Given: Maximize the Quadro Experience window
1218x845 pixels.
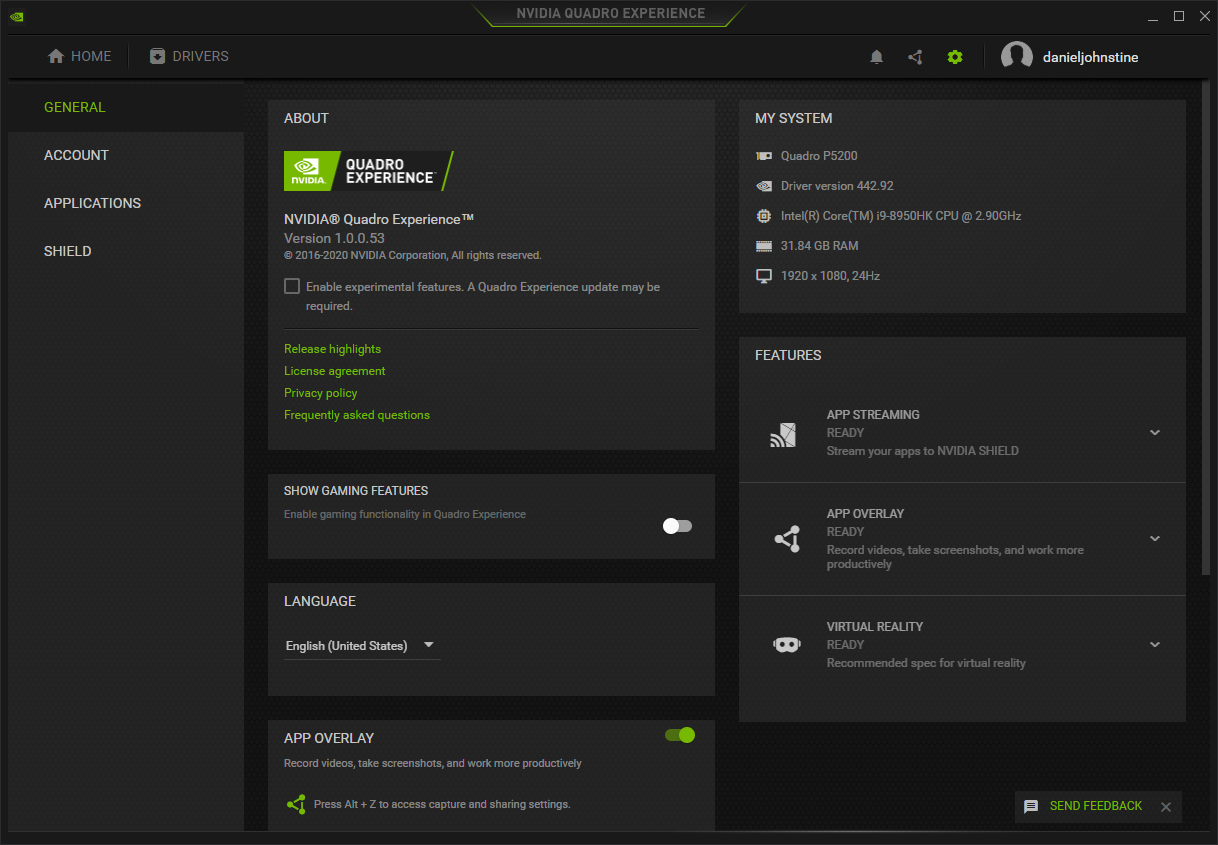Looking at the screenshot, I should coord(1179,16).
